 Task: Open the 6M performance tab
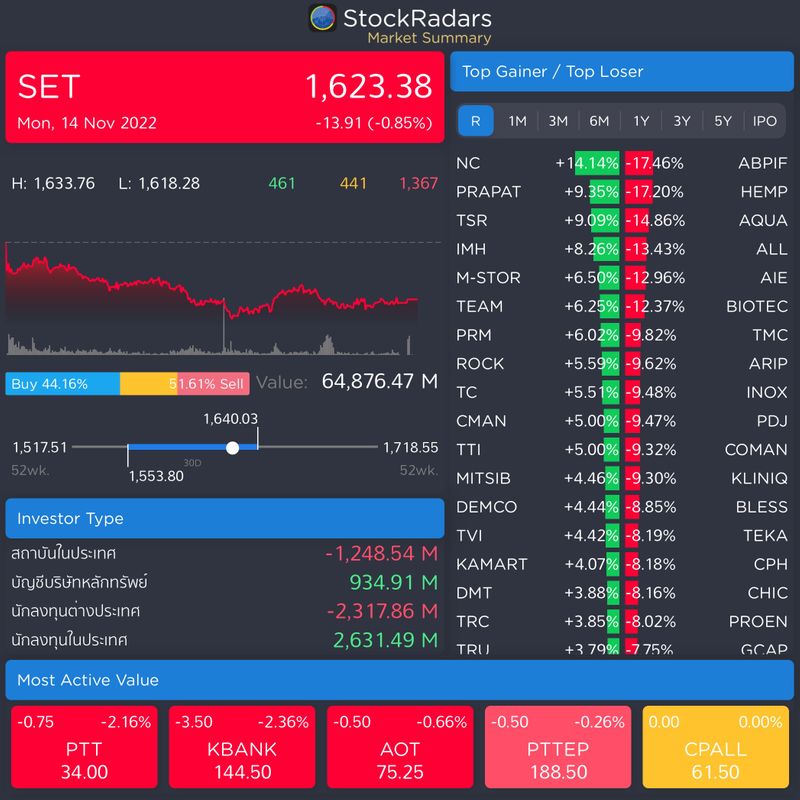click(599, 120)
